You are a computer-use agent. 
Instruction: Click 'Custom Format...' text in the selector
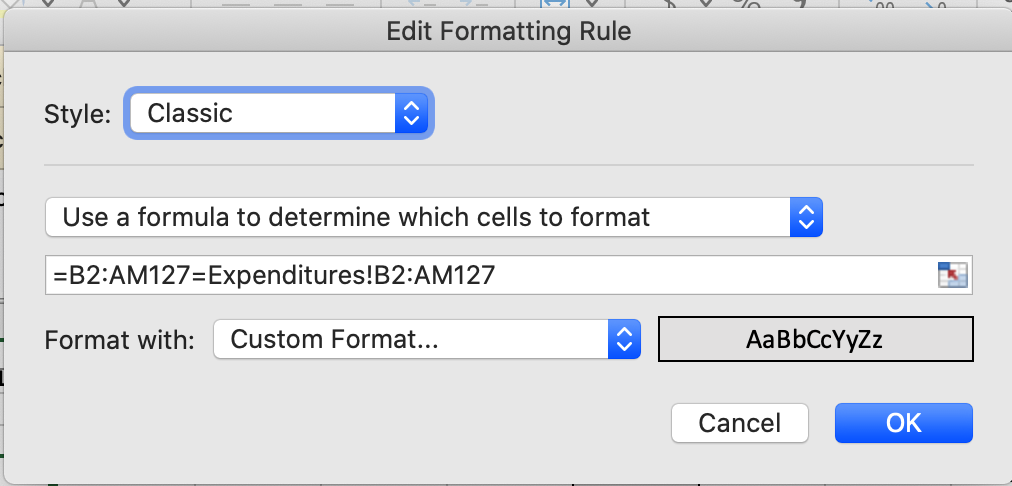(335, 340)
